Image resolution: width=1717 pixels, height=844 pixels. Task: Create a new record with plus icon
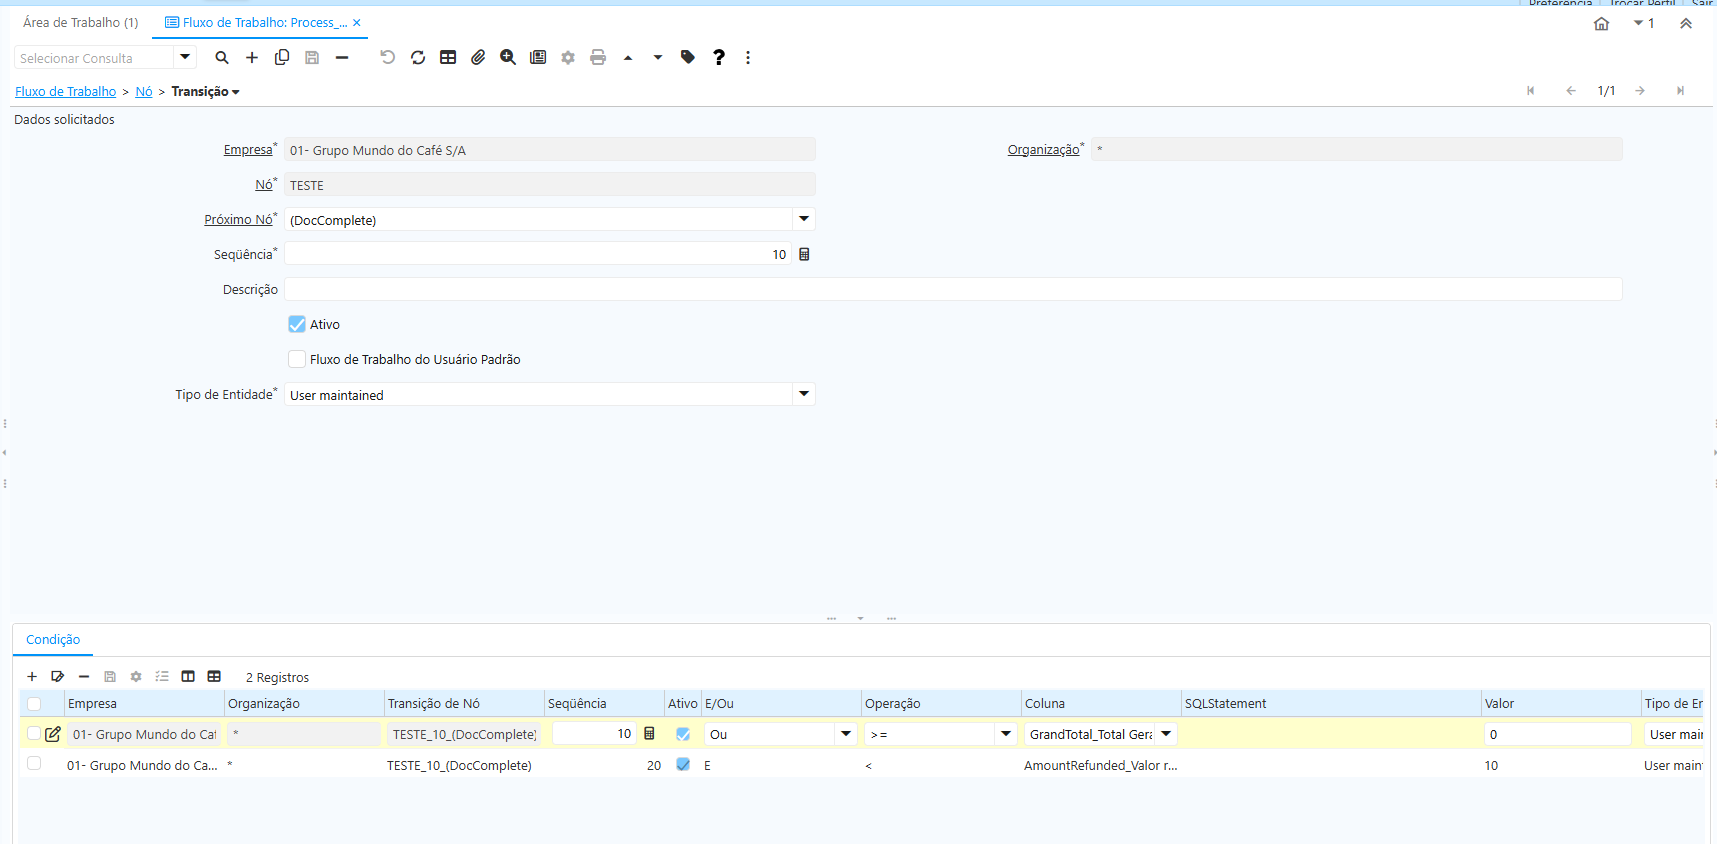(252, 58)
